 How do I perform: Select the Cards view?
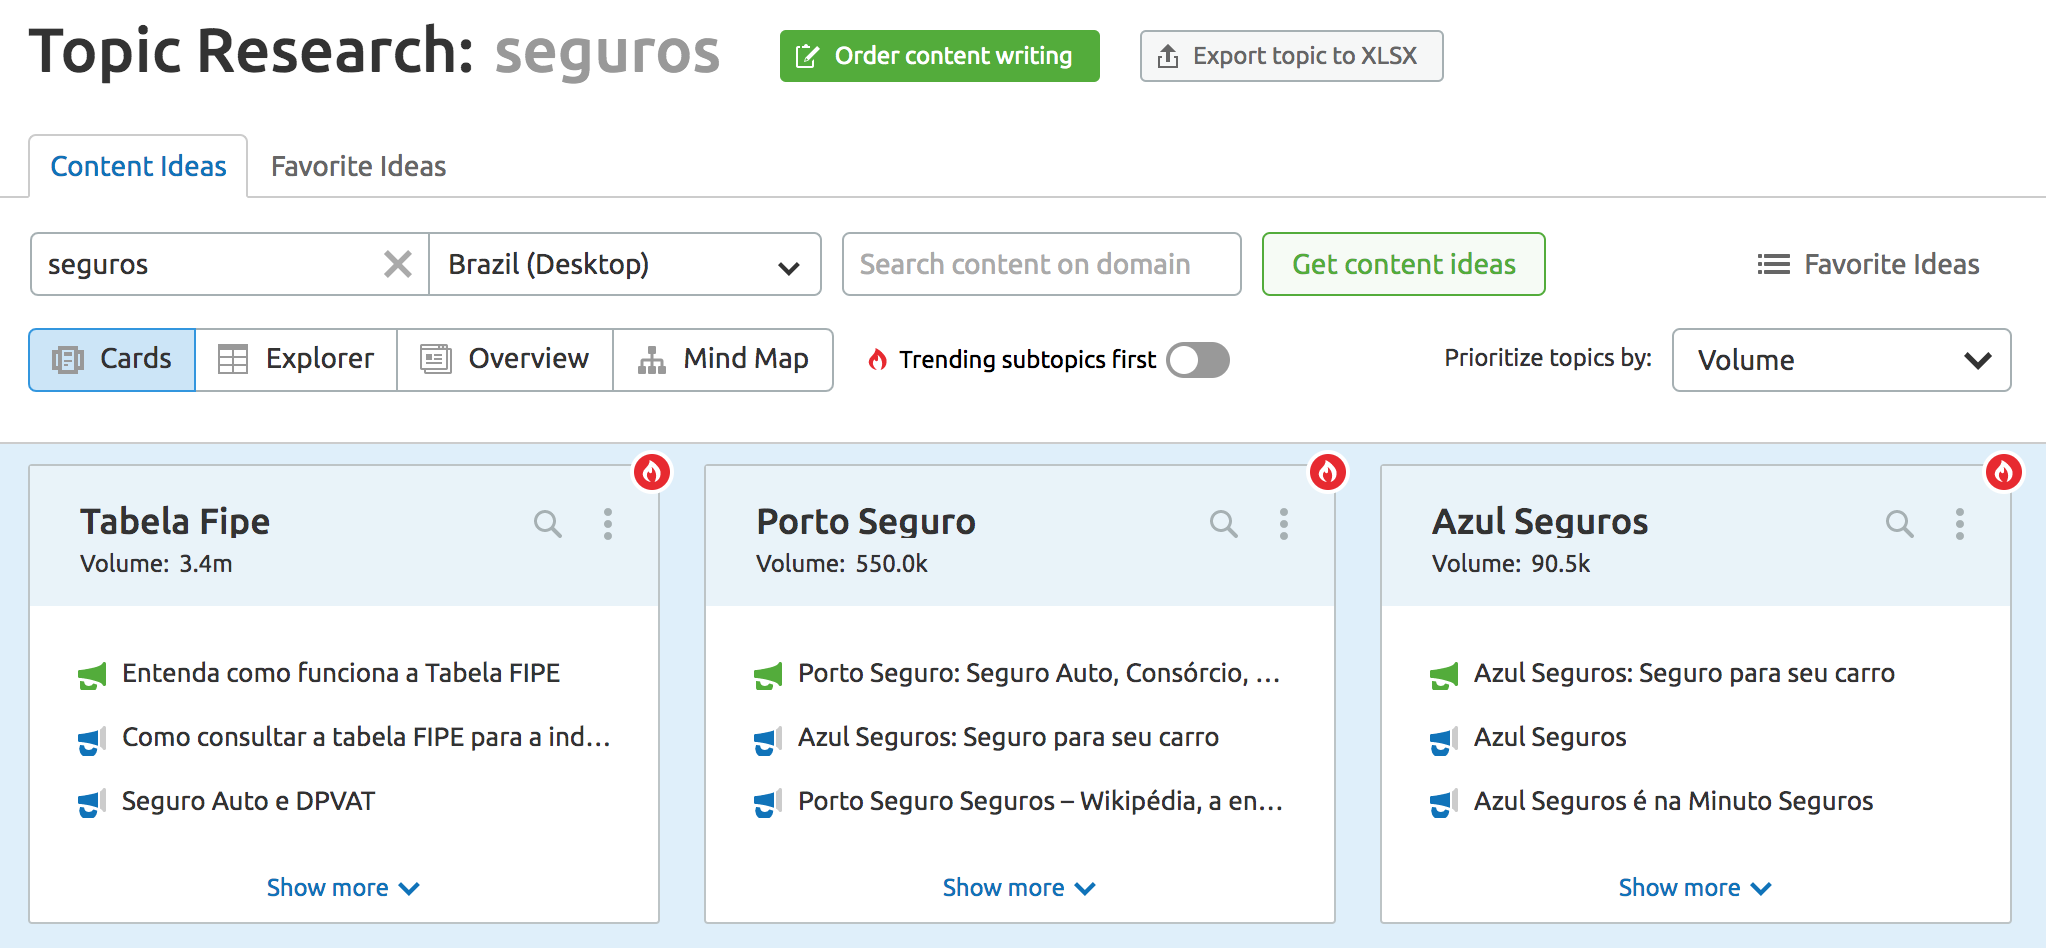pyautogui.click(x=112, y=359)
